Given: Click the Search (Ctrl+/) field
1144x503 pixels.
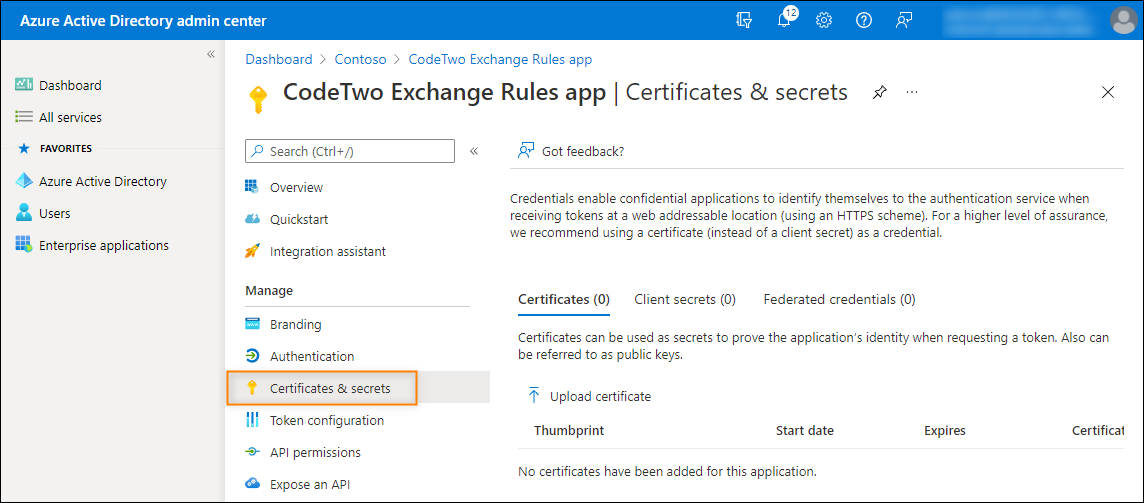Looking at the screenshot, I should (350, 151).
